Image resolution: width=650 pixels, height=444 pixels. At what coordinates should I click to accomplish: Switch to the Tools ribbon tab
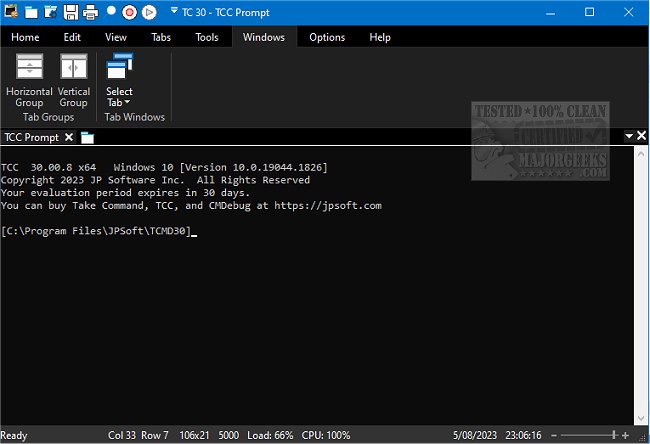point(207,37)
